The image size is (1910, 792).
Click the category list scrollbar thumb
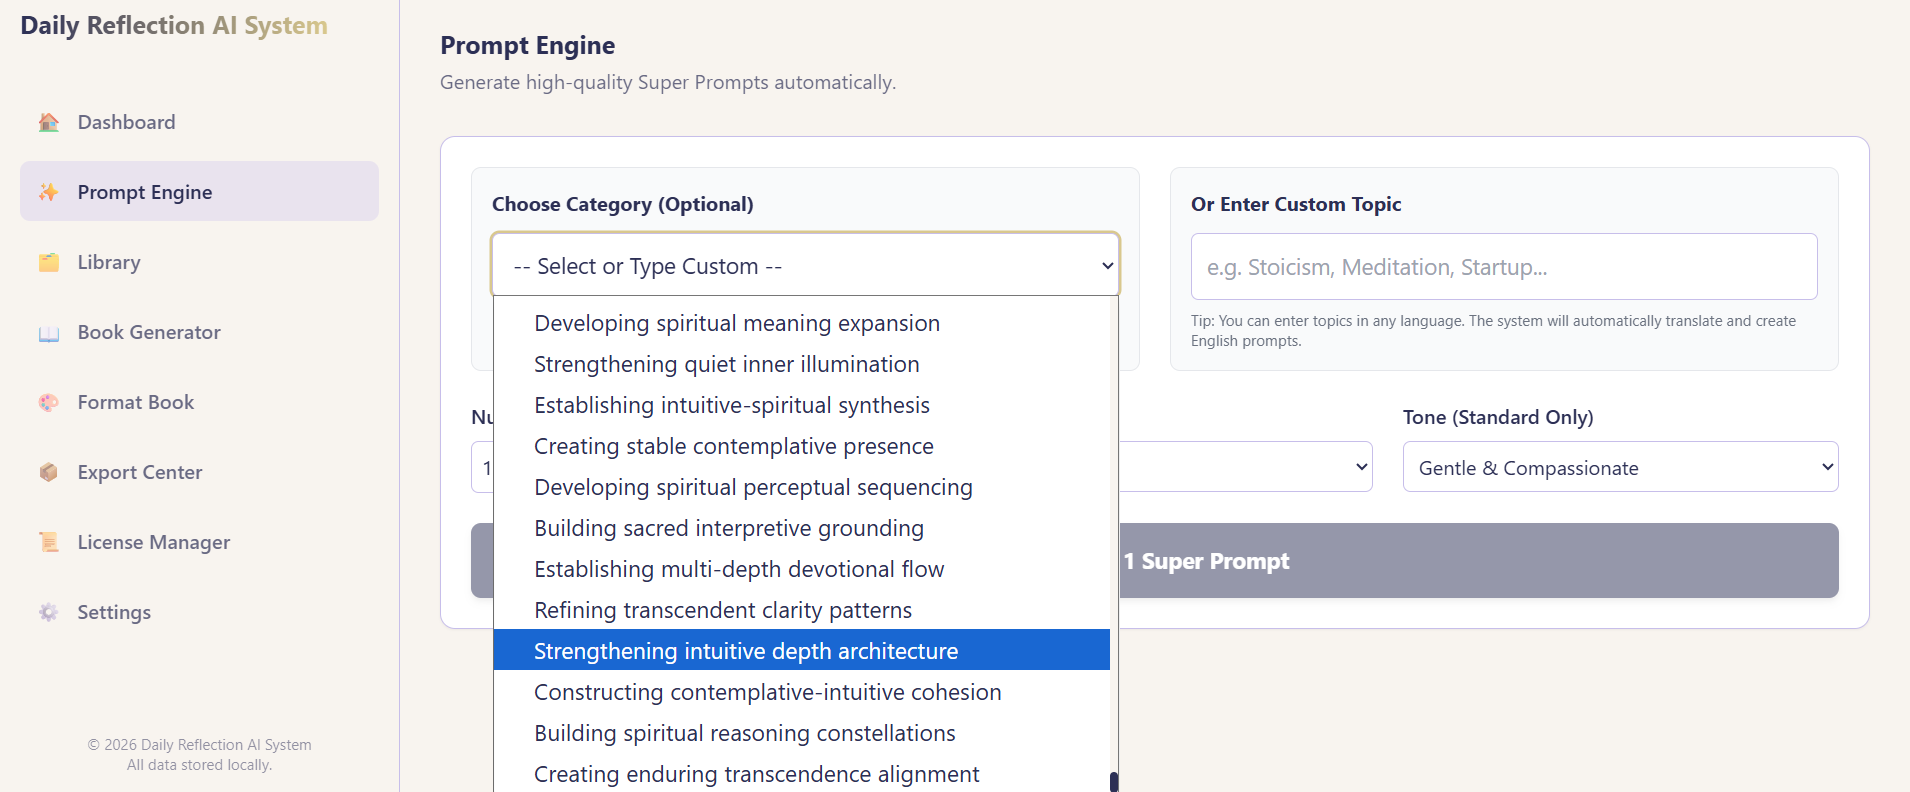tap(1114, 781)
